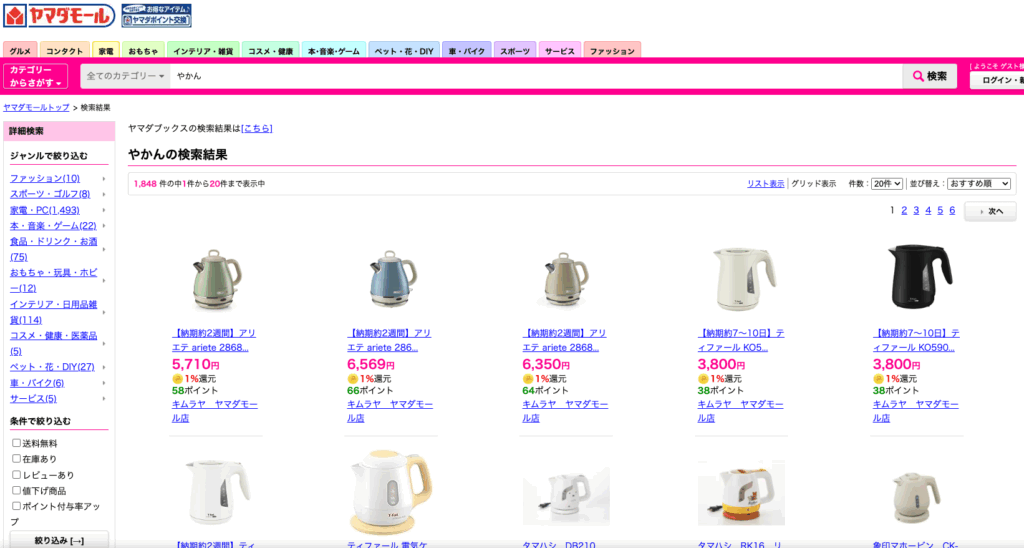Check the 値下げ商品 checkbox
This screenshot has width=1024, height=548.
(x=16, y=491)
